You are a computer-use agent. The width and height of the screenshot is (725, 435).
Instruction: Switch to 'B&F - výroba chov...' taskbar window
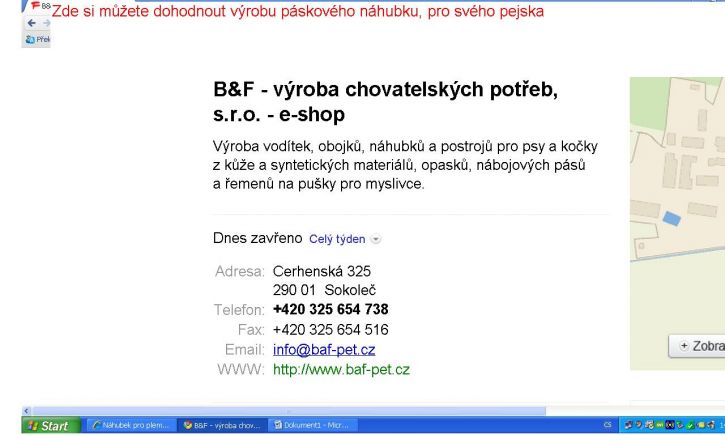pos(223,425)
